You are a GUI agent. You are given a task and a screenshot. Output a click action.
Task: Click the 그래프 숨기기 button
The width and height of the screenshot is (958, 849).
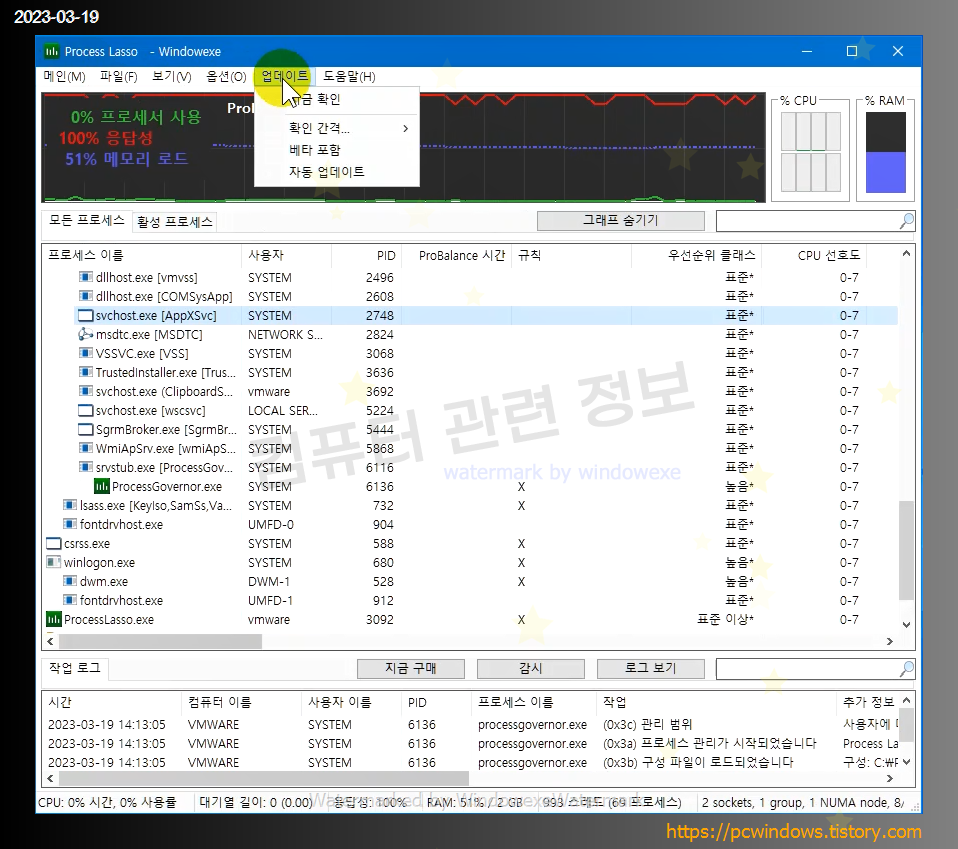tap(621, 220)
